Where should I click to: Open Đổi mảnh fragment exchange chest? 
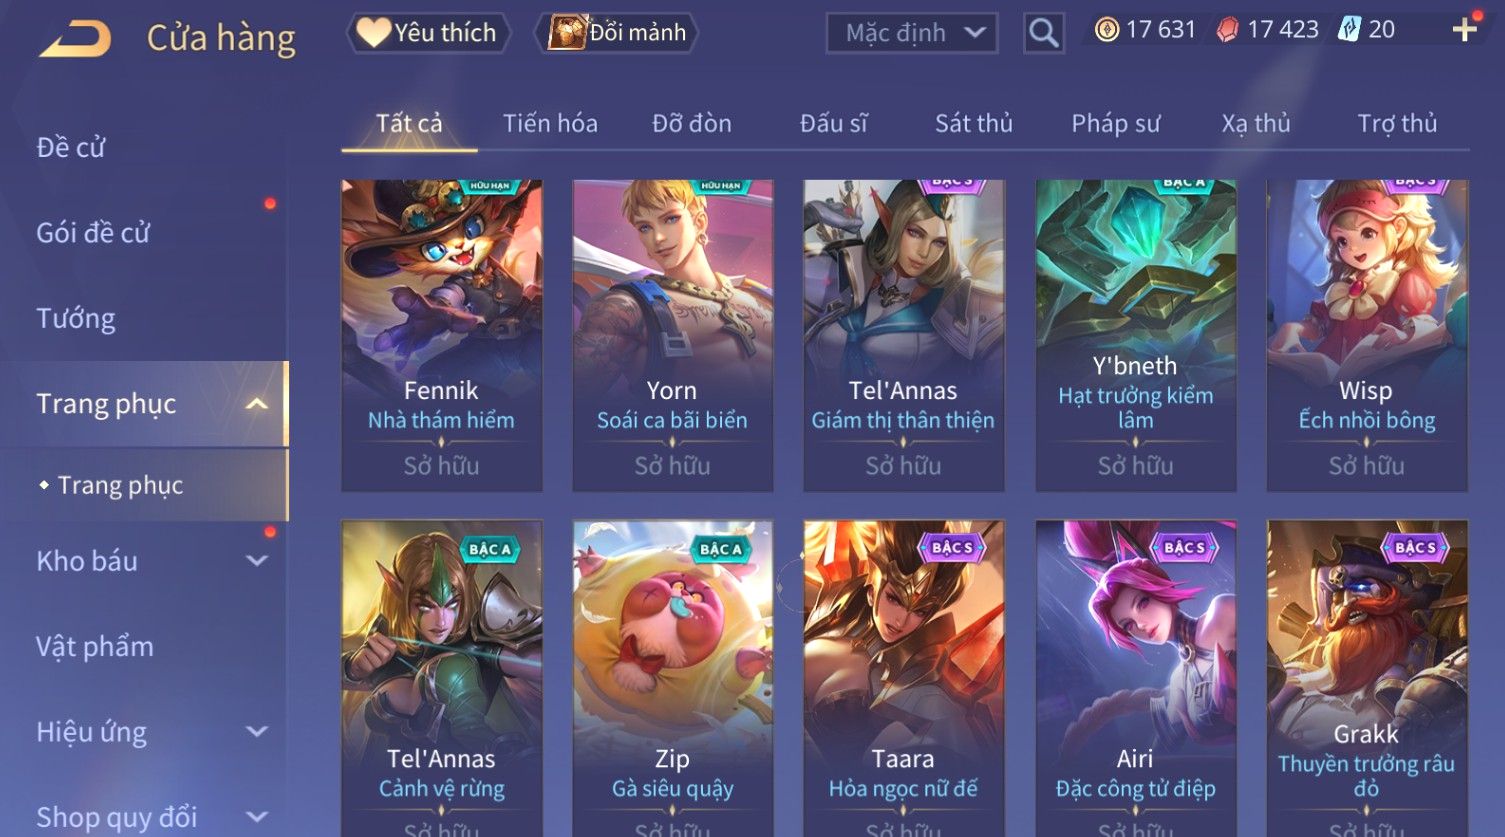click(x=617, y=33)
